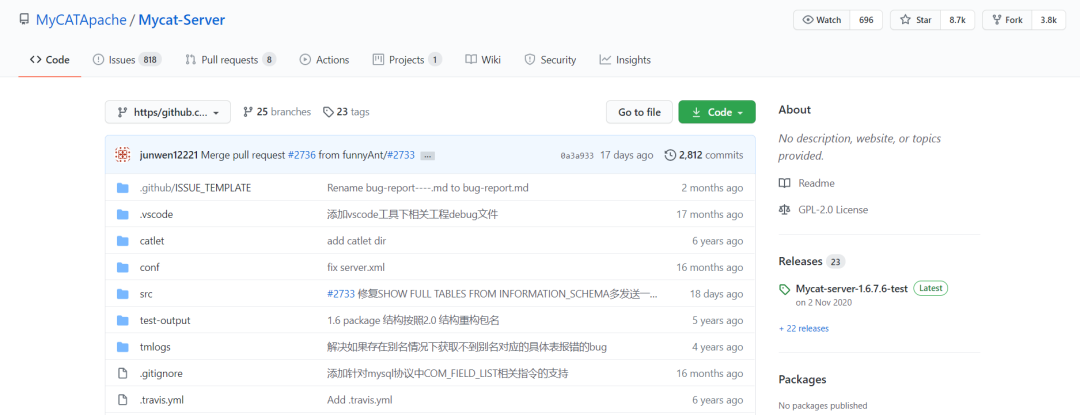Open the .github/ISSUE_TEMPLATE folder

point(195,188)
